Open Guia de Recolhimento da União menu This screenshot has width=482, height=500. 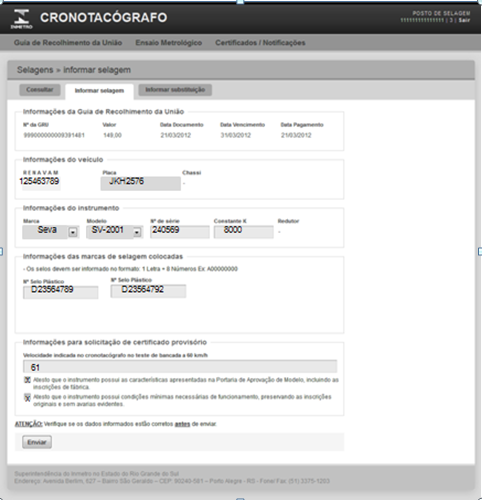(x=68, y=43)
